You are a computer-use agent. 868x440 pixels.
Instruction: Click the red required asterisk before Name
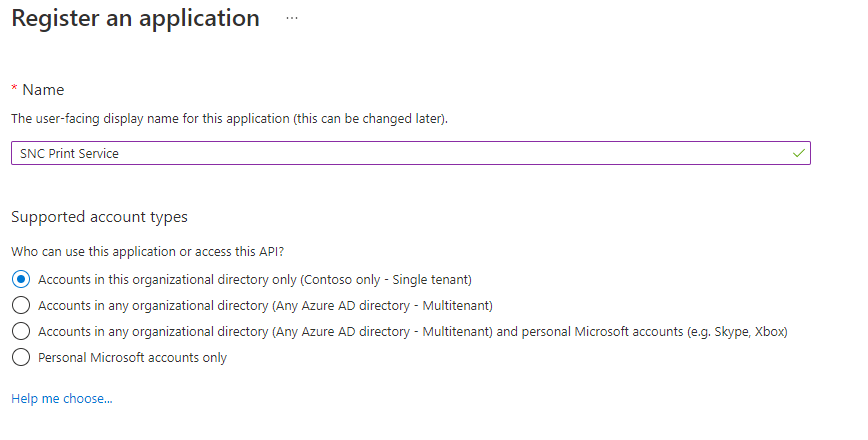click(14, 90)
